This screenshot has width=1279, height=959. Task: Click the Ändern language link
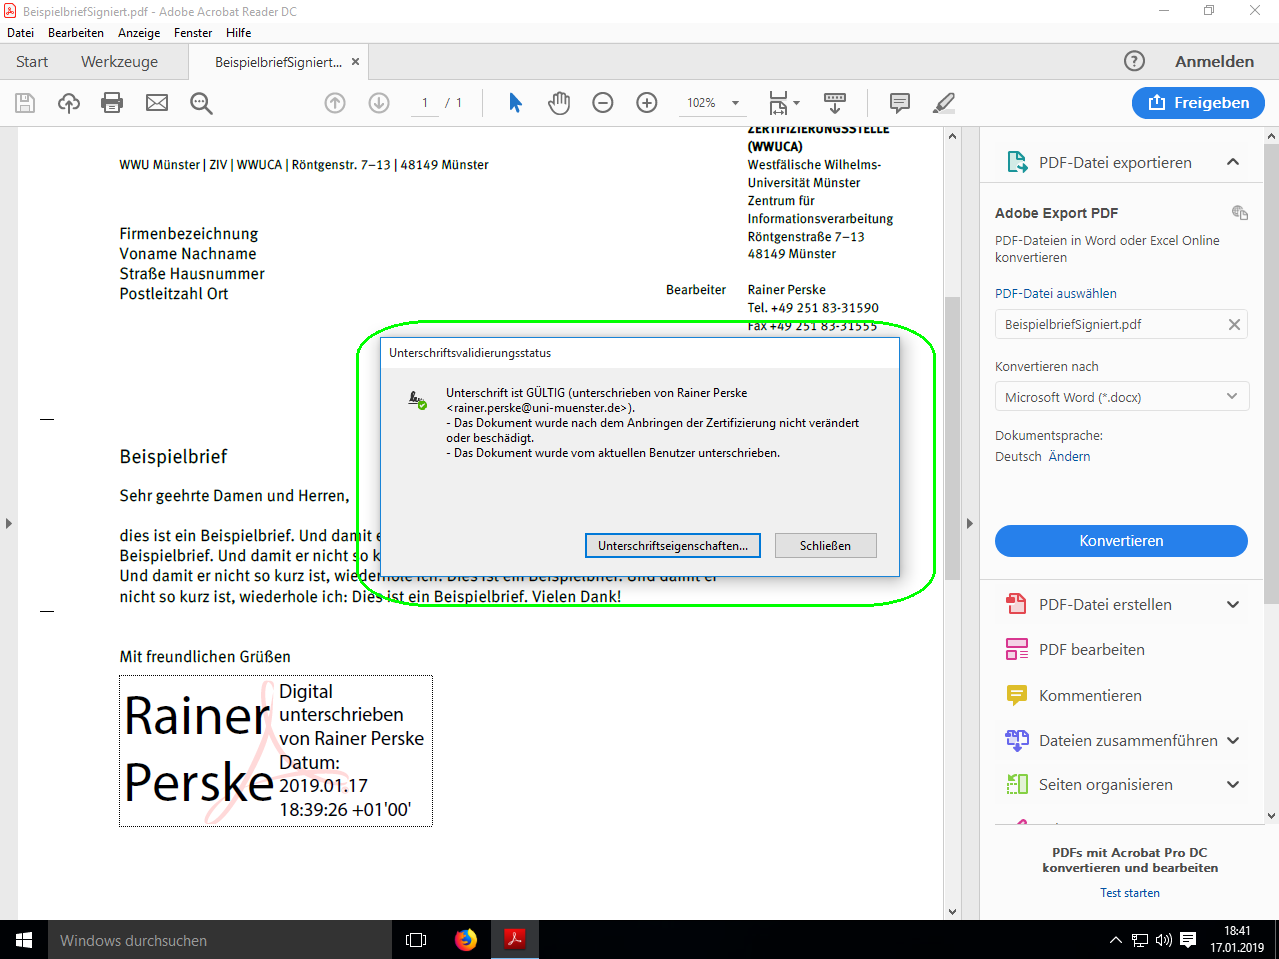(1069, 456)
